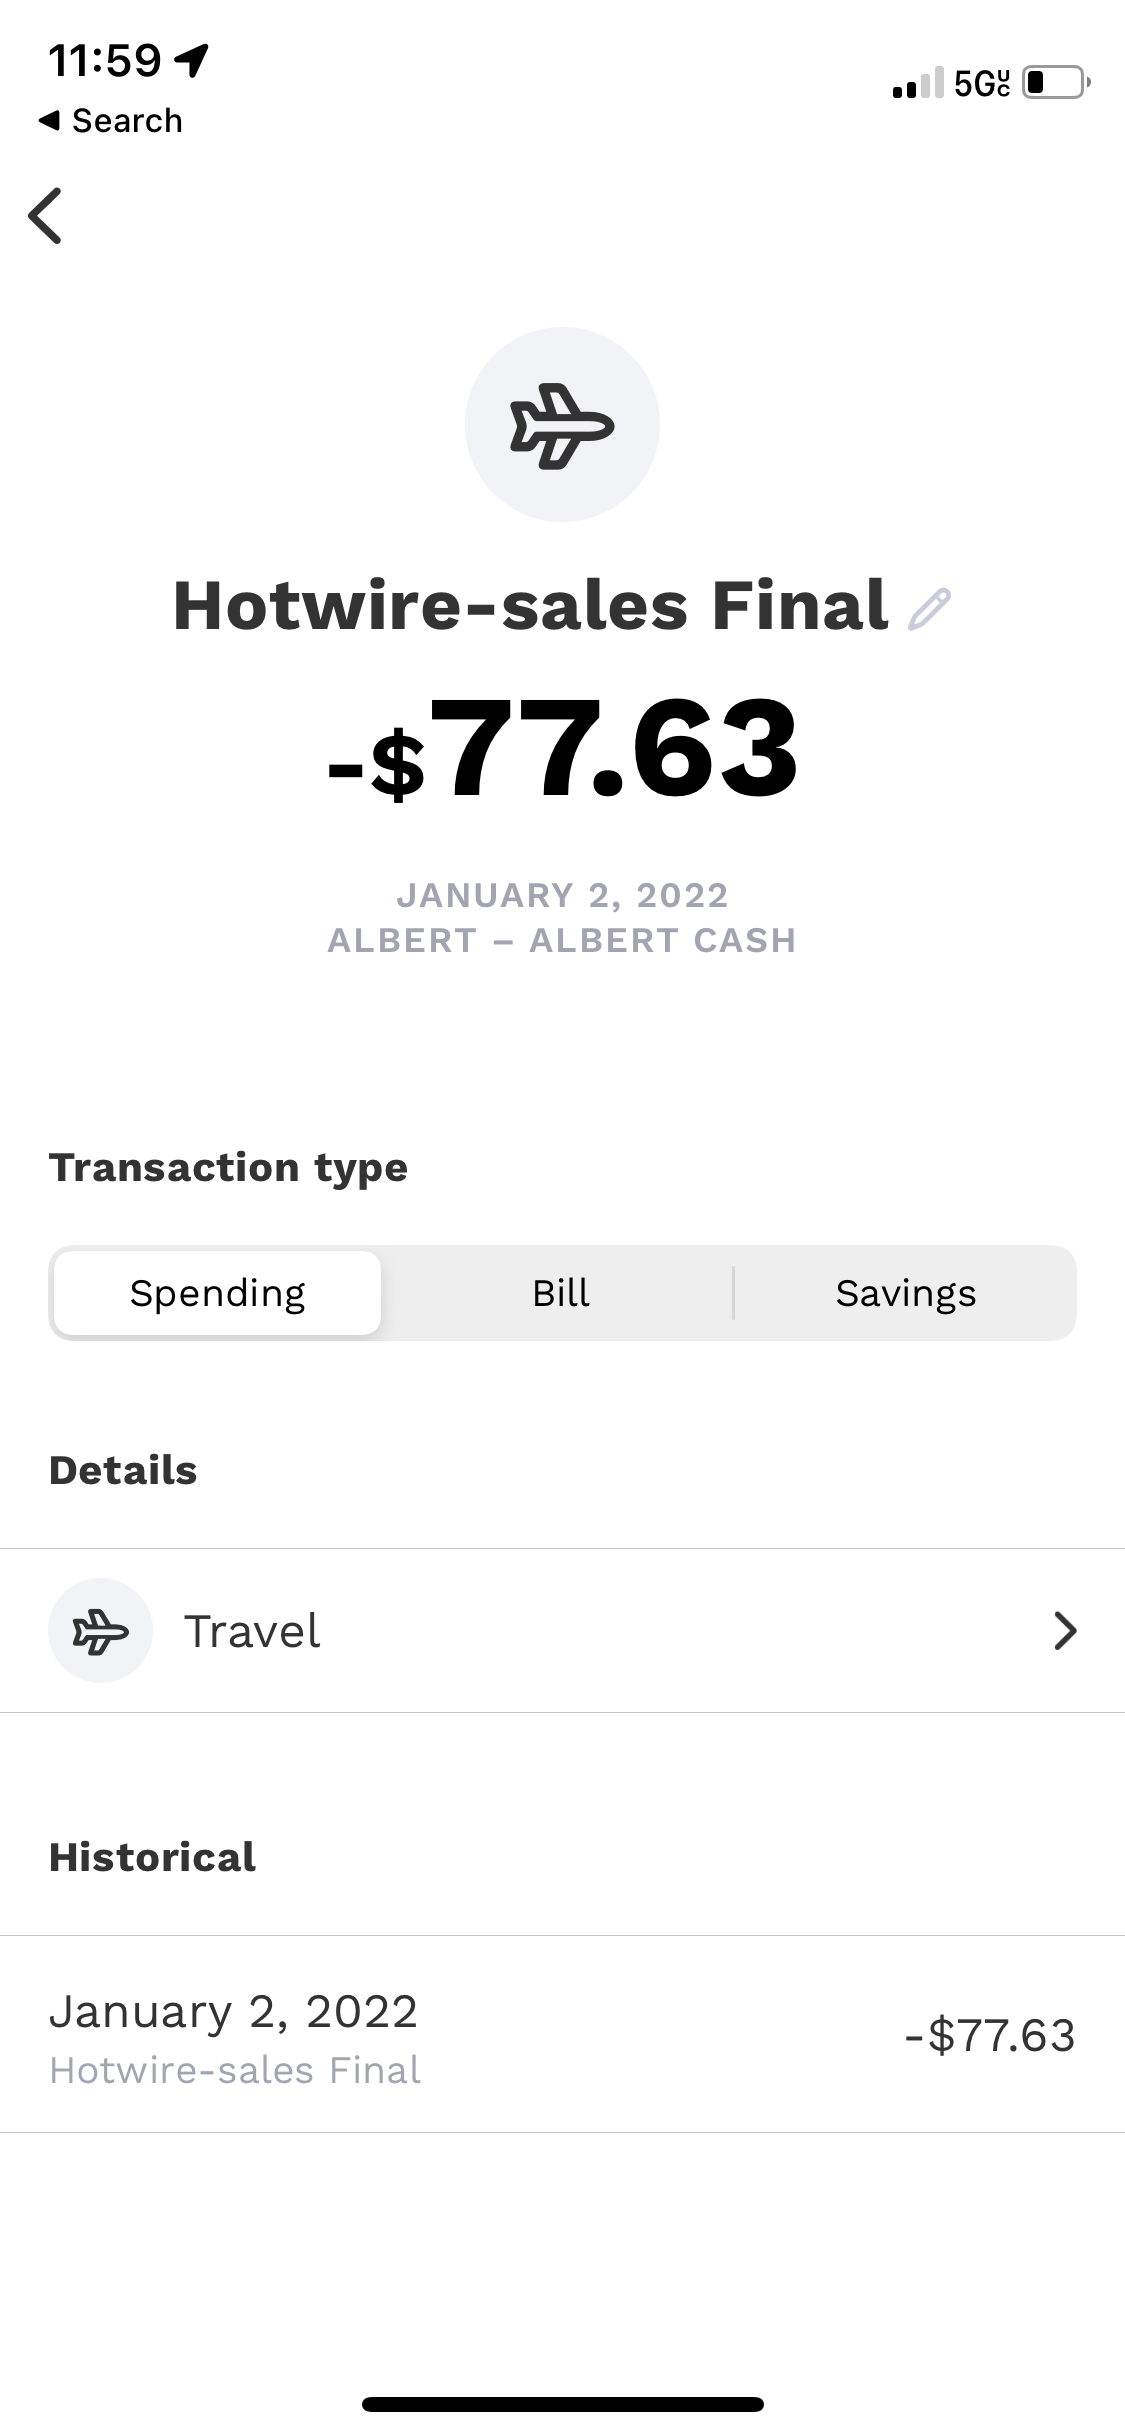Tap the large -$77.63 transaction amount
Image resolution: width=1125 pixels, height=2436 pixels.
click(x=562, y=750)
